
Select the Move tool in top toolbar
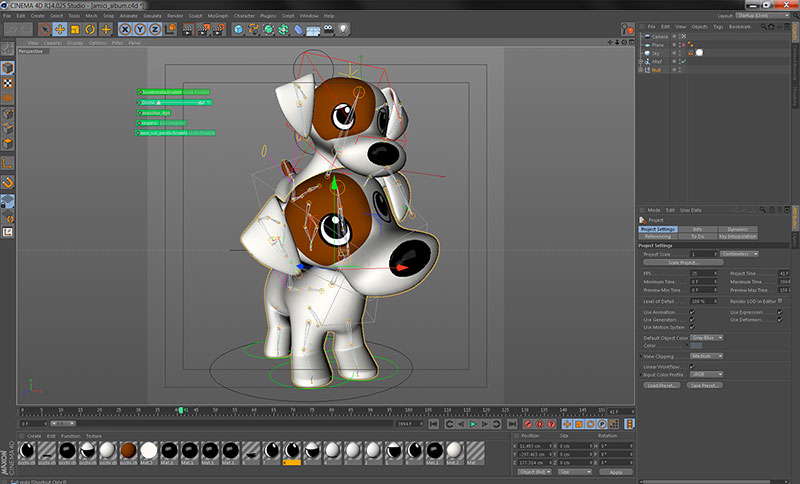pos(60,29)
